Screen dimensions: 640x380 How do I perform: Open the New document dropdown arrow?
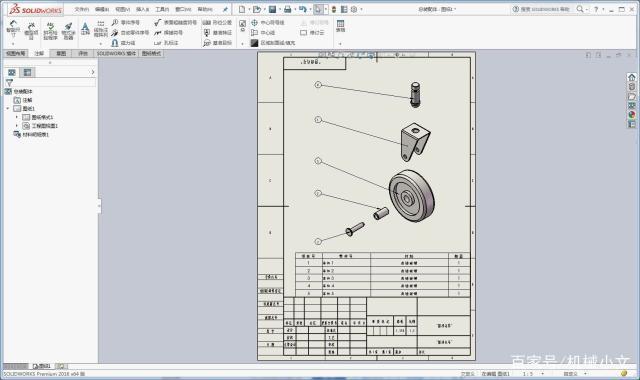[x=249, y=9]
